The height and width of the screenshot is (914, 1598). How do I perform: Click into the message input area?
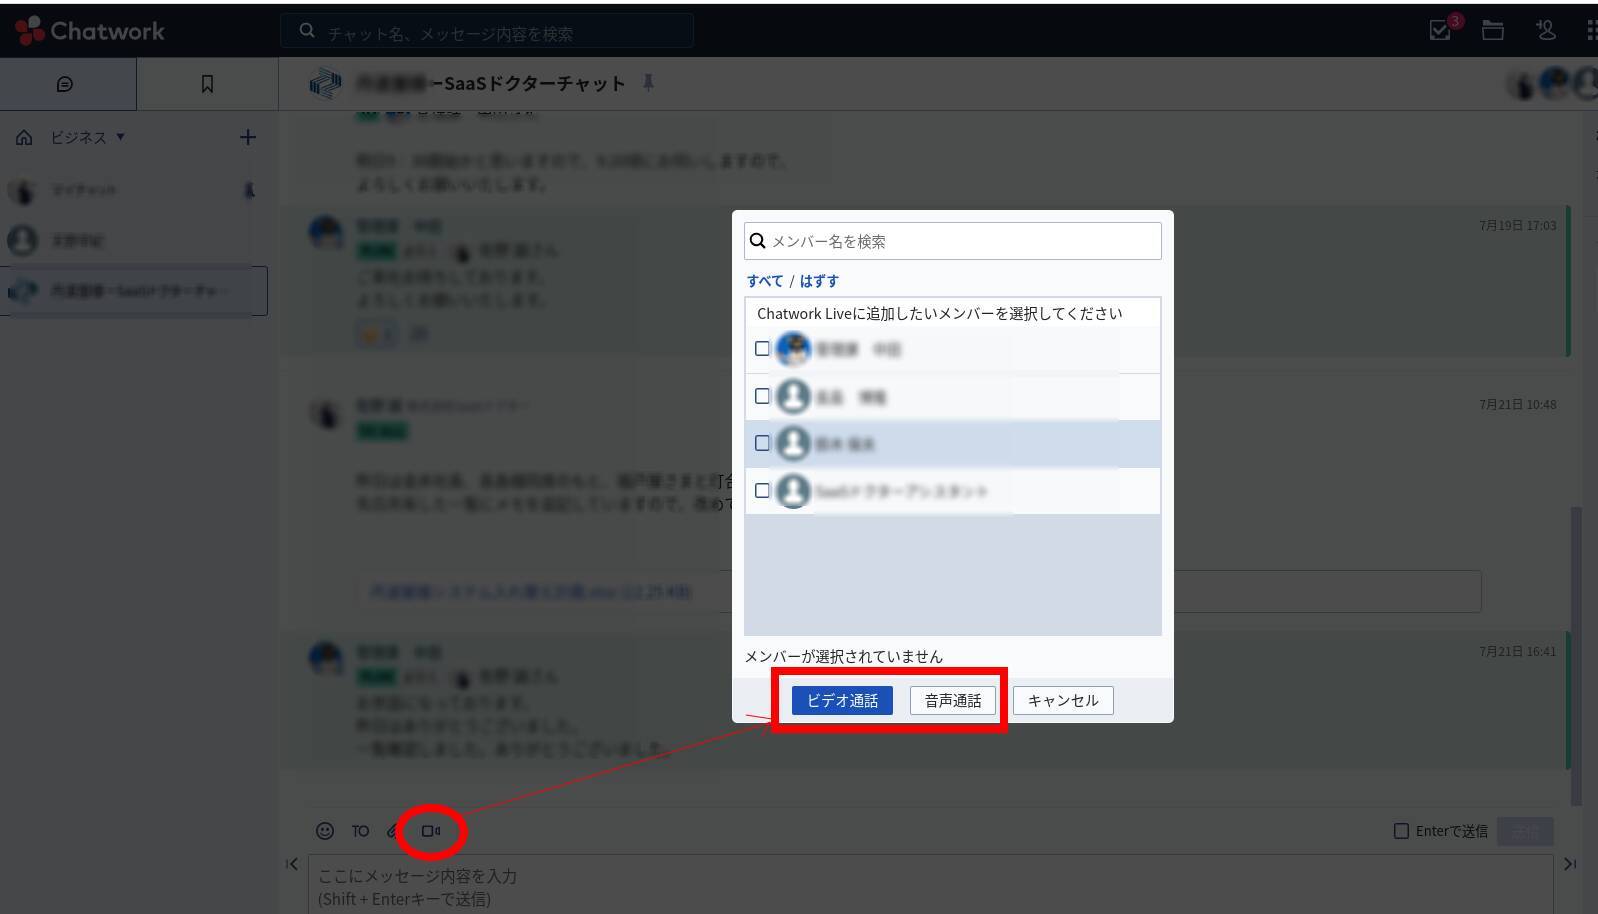(930, 885)
